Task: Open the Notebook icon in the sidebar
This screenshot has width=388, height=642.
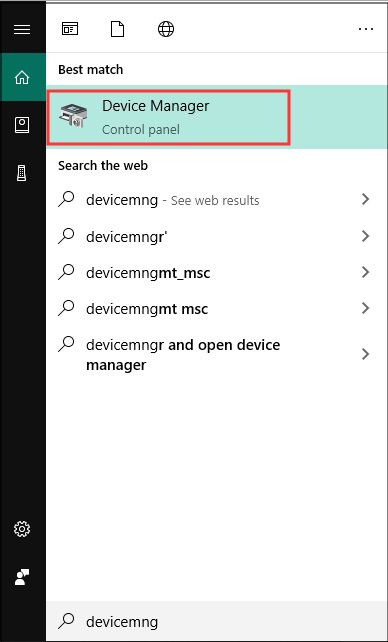Action: (22, 125)
